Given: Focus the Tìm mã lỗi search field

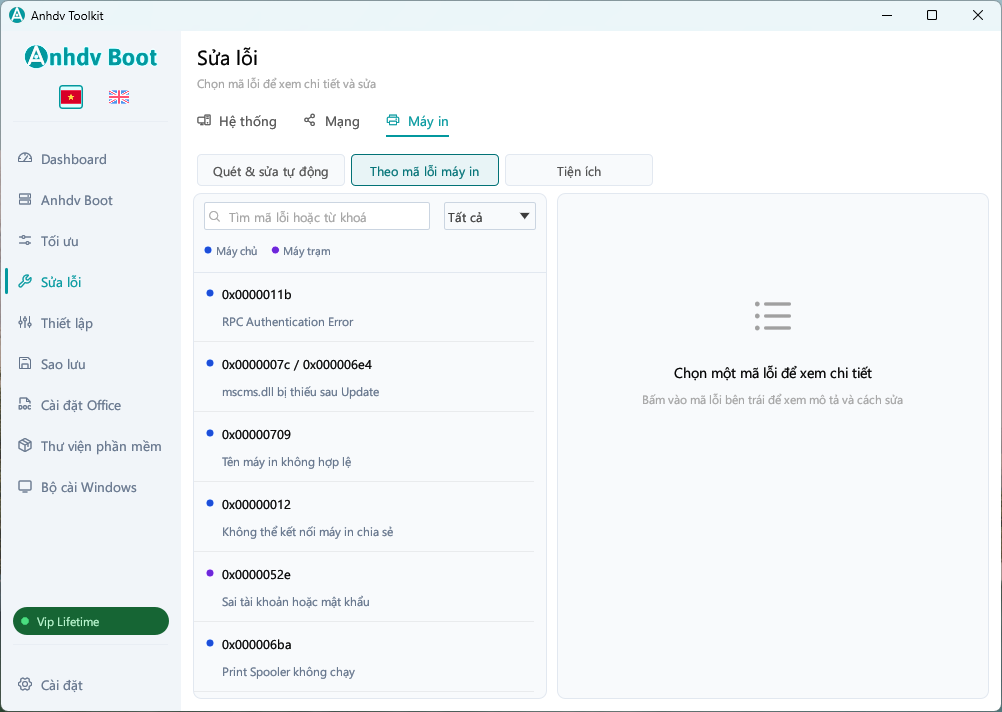Looking at the screenshot, I should coord(317,217).
